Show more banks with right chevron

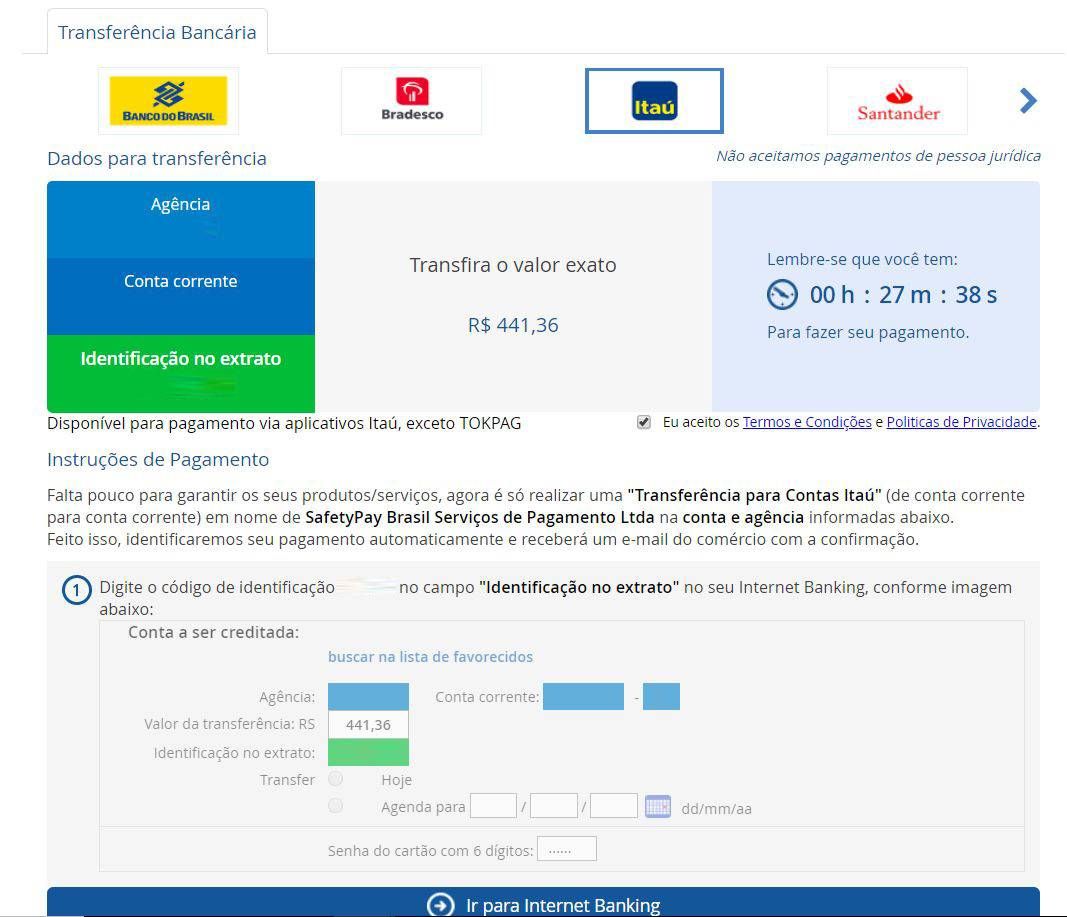pyautogui.click(x=1028, y=101)
